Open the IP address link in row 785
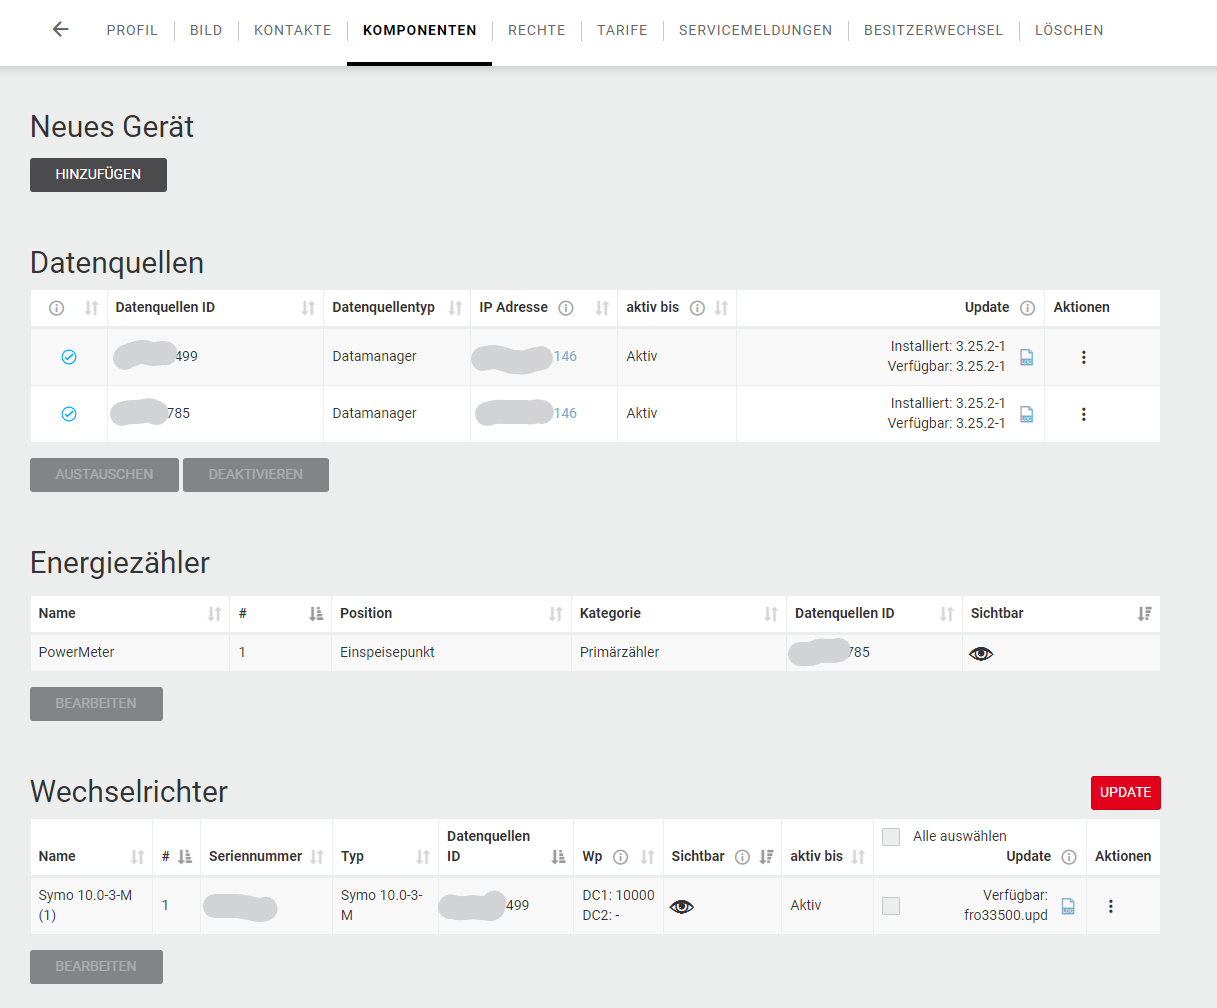Image resolution: width=1217 pixels, height=1008 pixels. [x=565, y=413]
